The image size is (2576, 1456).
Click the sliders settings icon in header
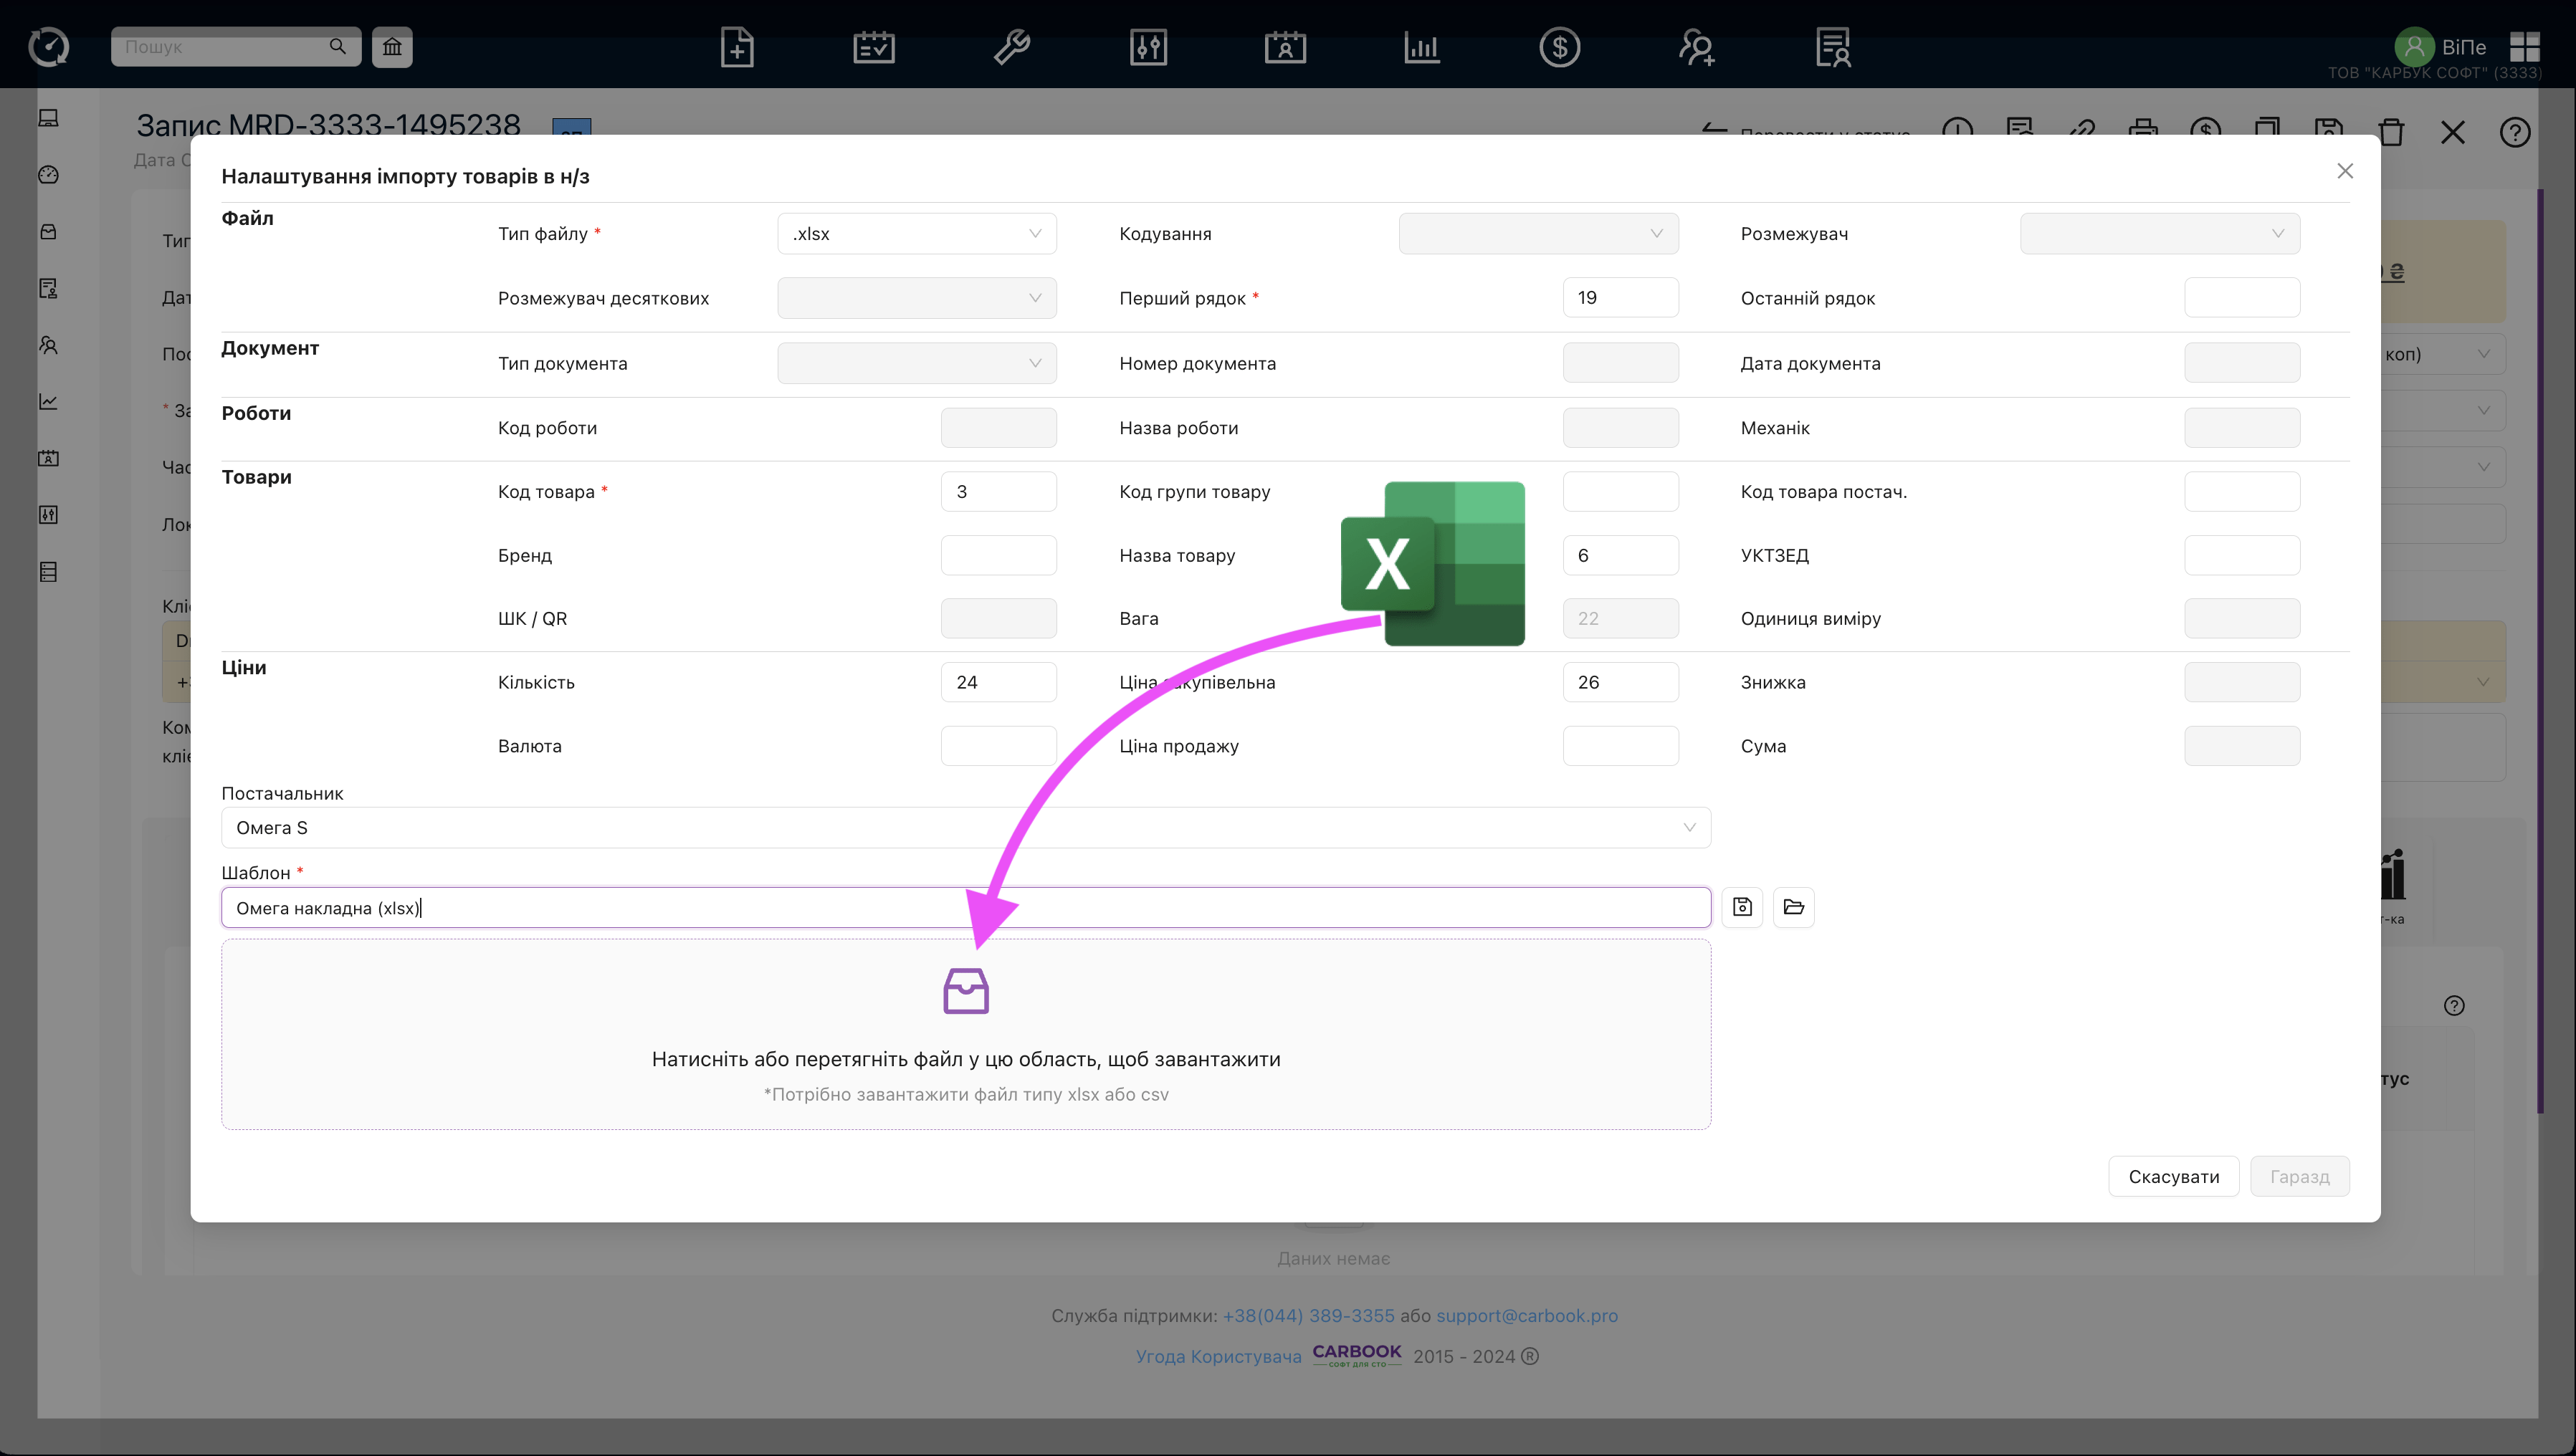click(1148, 47)
